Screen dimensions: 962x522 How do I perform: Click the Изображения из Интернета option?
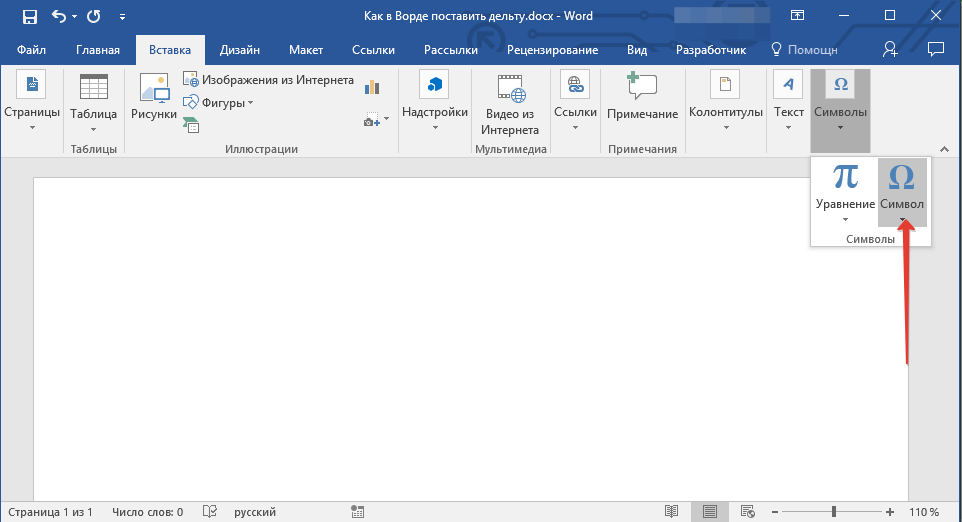(x=268, y=80)
